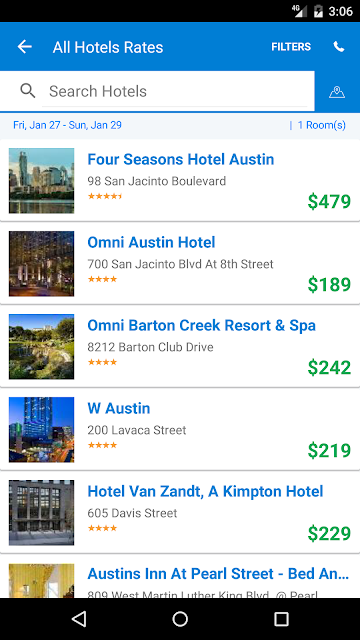
Task: Tap the phone call icon
Action: [339, 47]
